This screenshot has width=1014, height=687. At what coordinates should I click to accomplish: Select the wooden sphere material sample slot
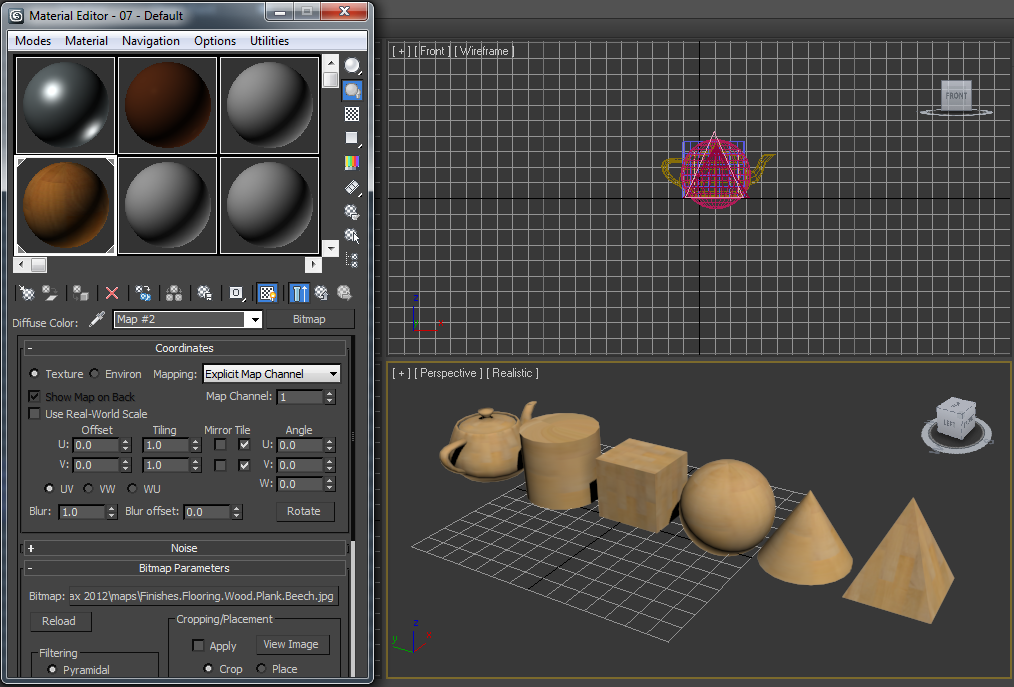tap(65, 205)
